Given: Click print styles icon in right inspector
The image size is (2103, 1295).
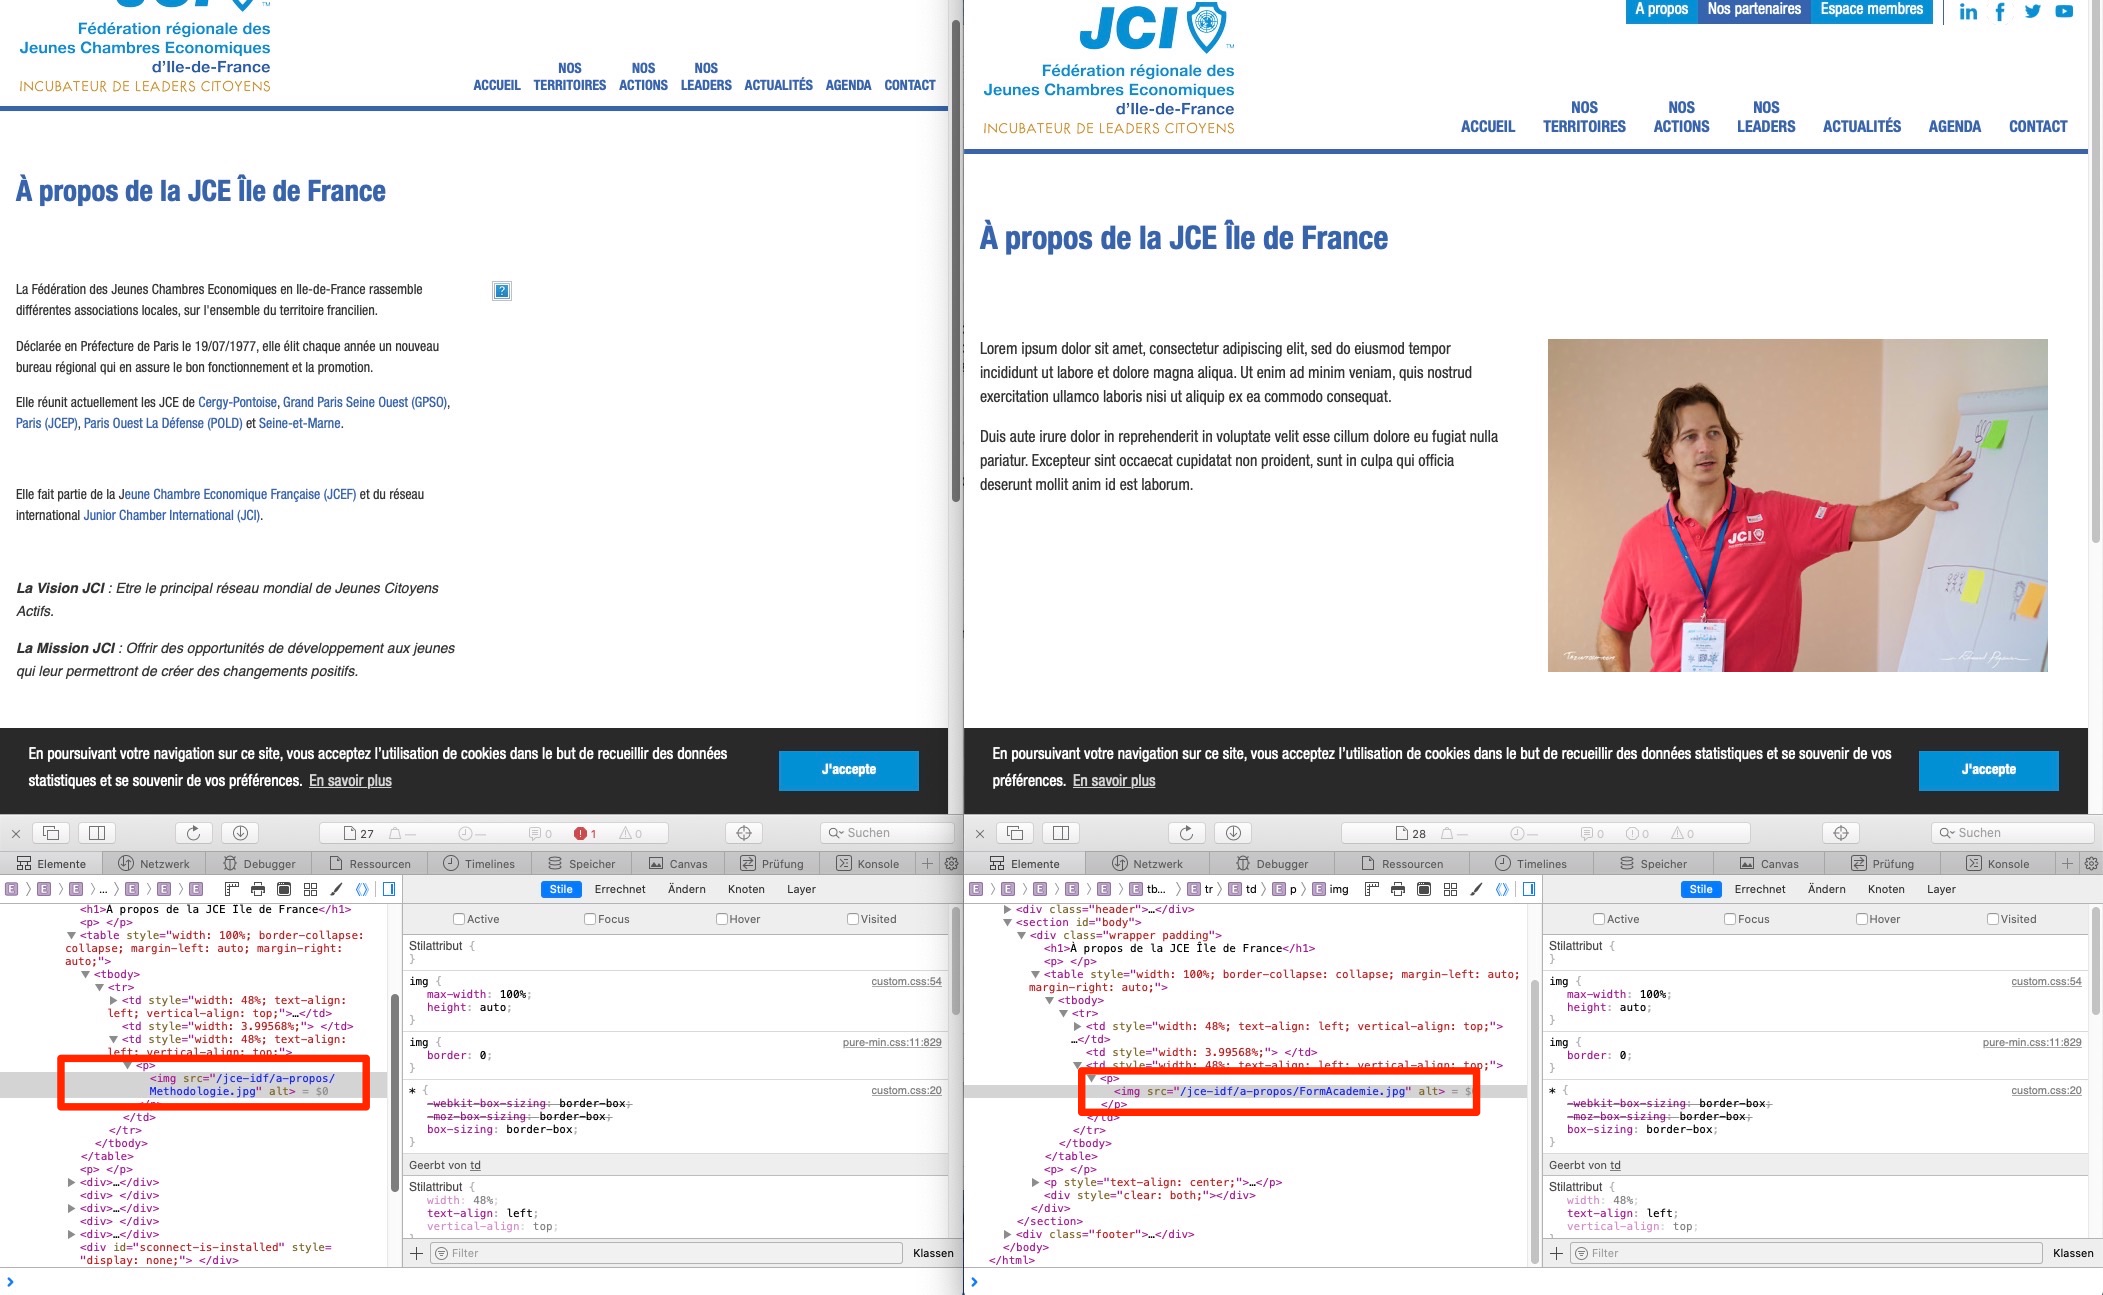Looking at the screenshot, I should pyautogui.click(x=1398, y=889).
